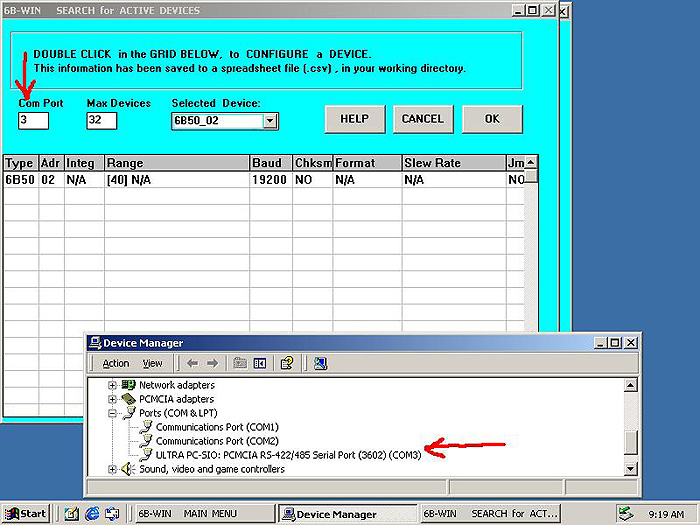The width and height of the screenshot is (700, 525).
Task: Click the 6B50 cell in the grid
Action: (x=21, y=180)
